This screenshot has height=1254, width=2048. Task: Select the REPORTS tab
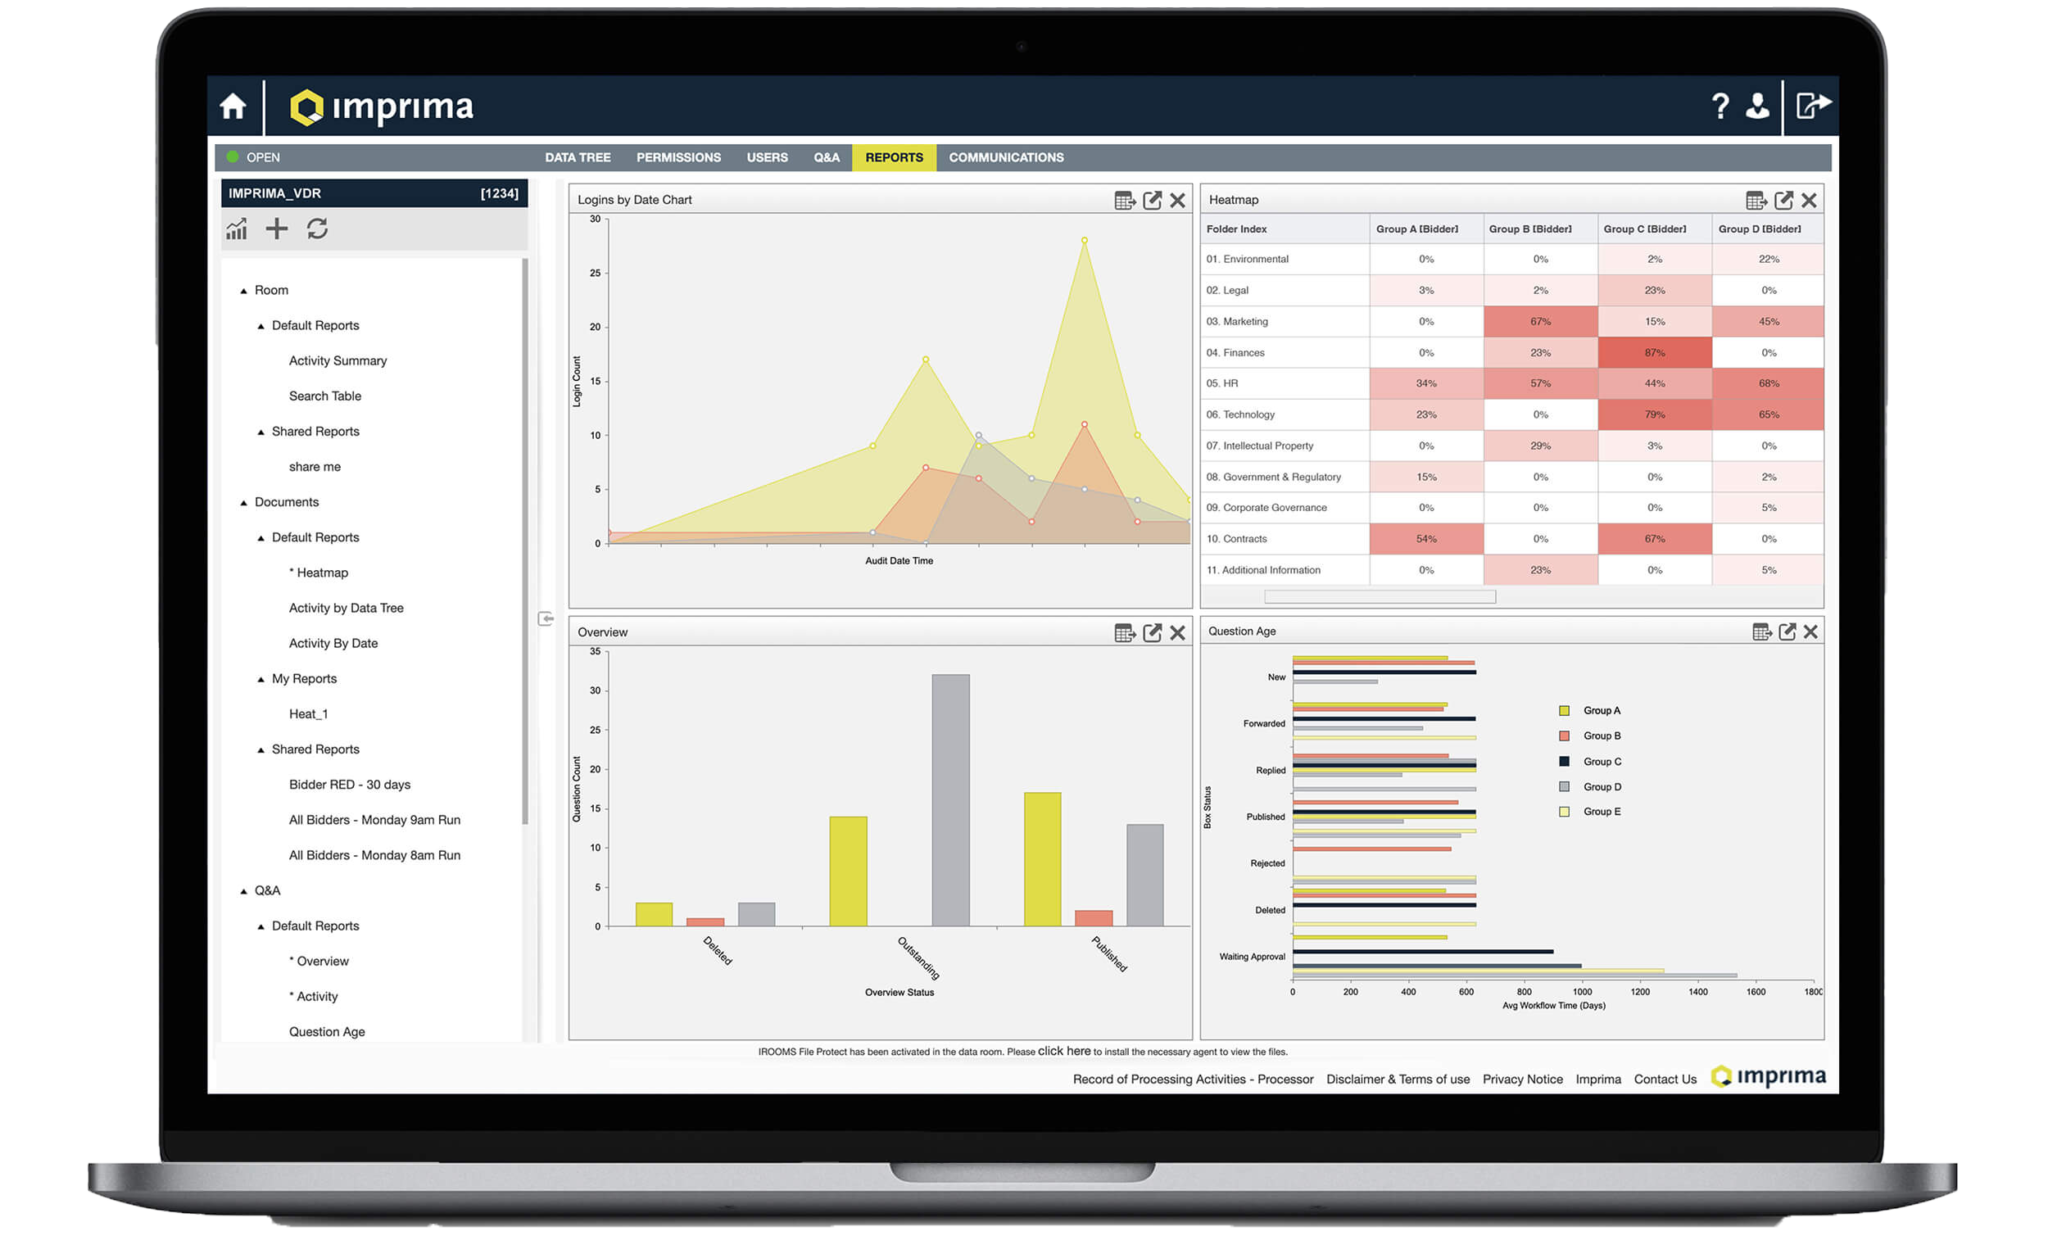[894, 159]
